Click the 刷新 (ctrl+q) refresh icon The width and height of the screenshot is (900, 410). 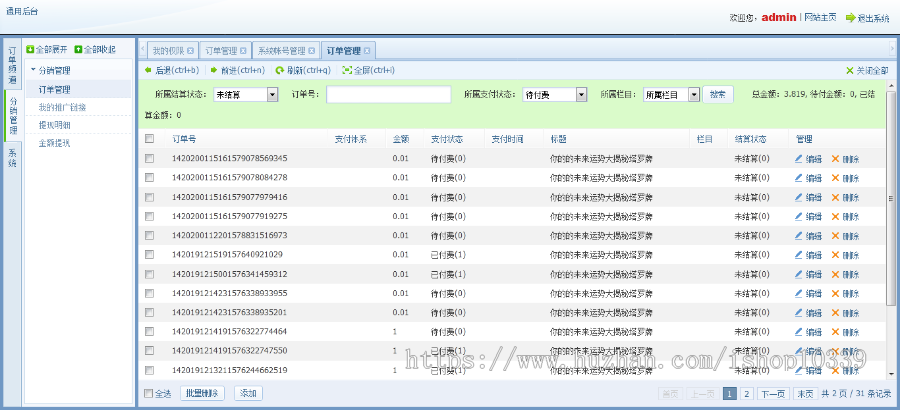(280, 71)
